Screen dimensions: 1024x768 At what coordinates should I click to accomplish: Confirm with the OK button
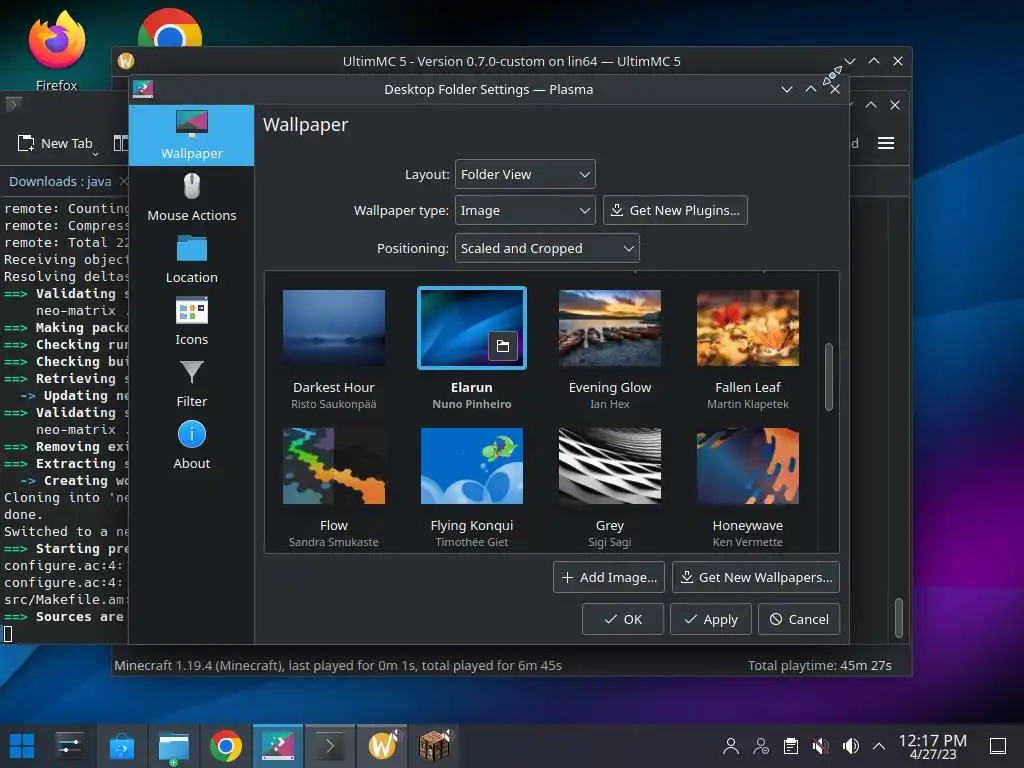[x=623, y=619]
